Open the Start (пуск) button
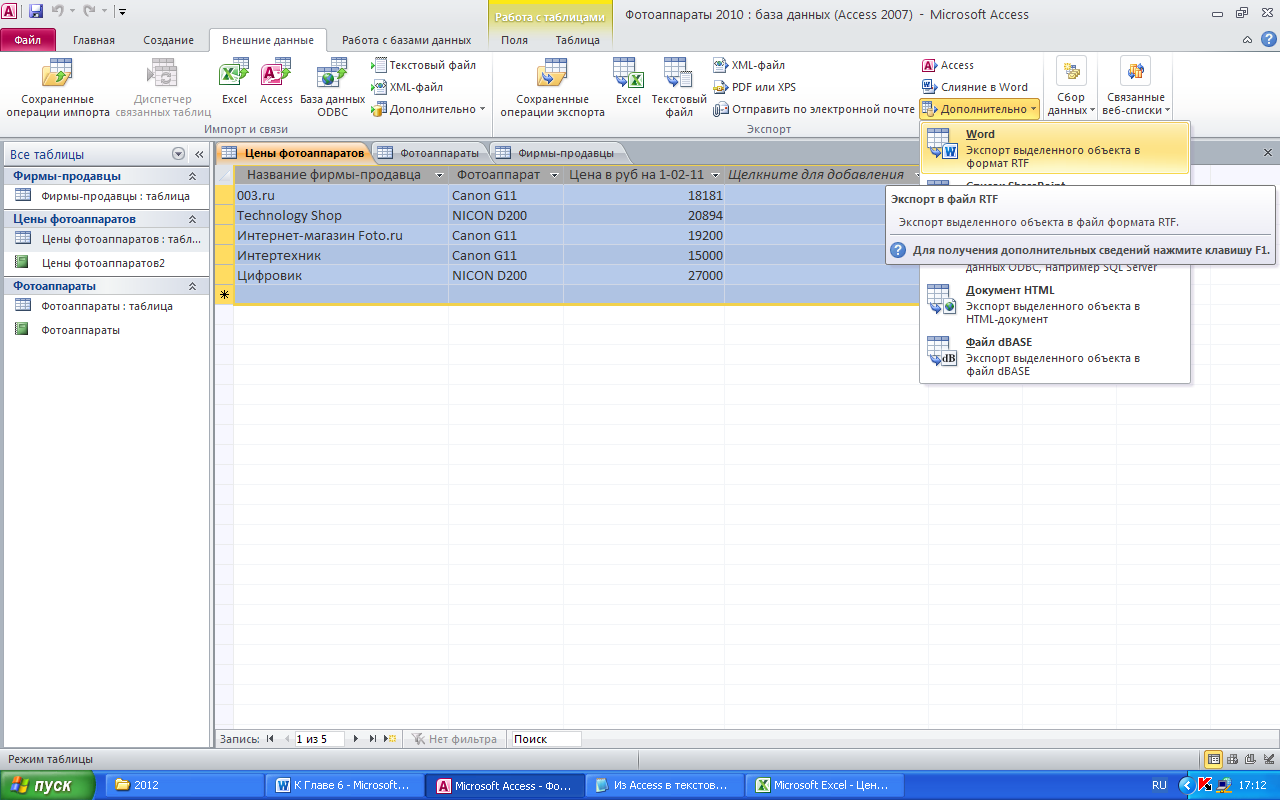Viewport: 1280px width, 800px height. click(x=47, y=785)
